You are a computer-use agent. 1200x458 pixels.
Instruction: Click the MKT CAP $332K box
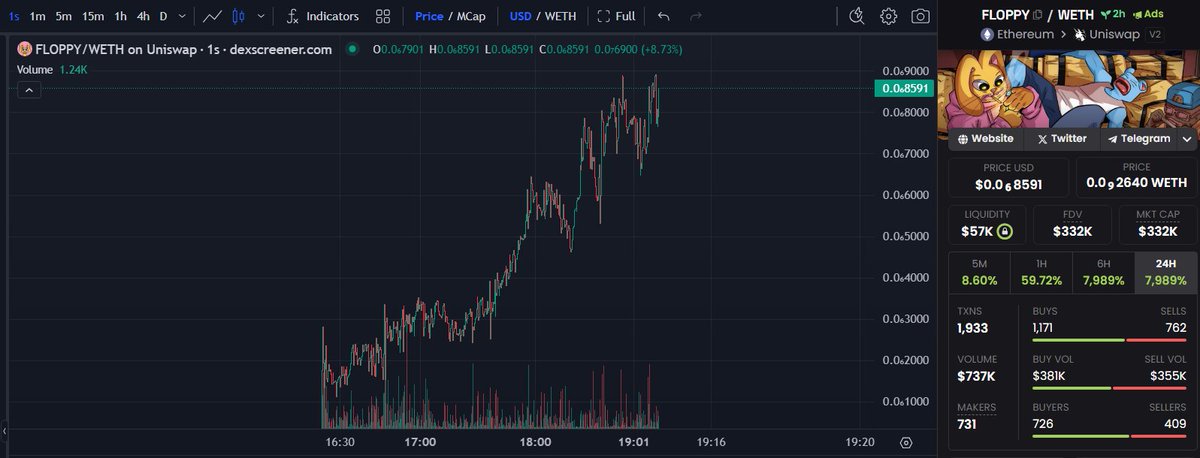coord(1157,224)
